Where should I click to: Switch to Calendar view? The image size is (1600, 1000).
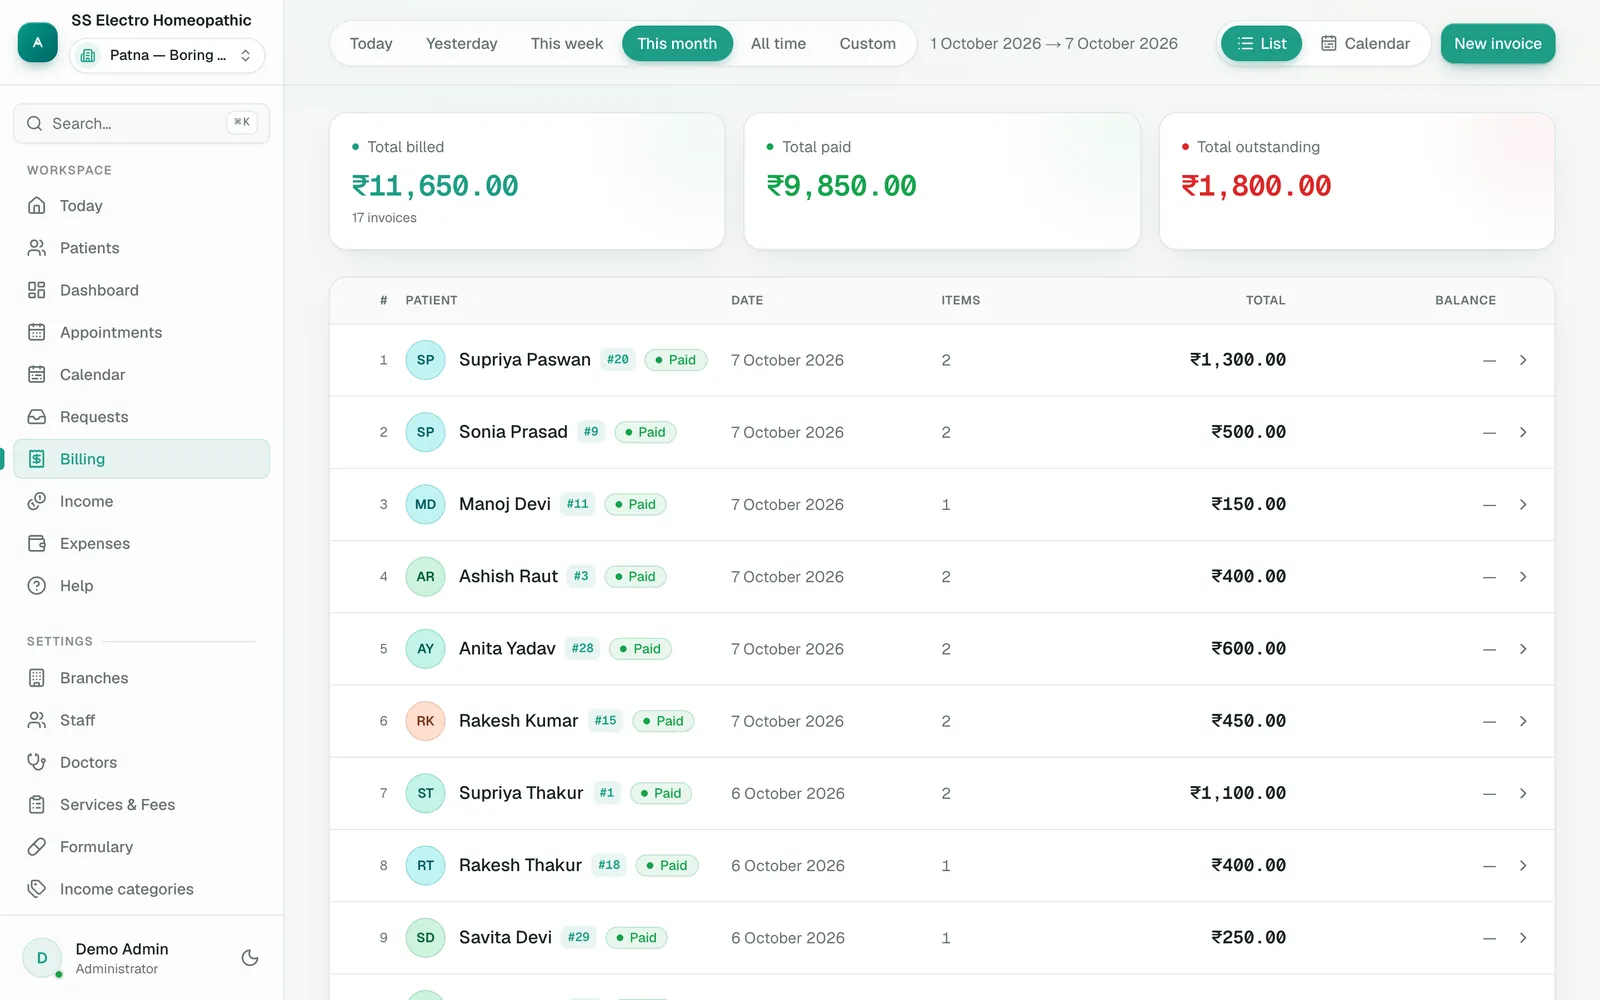(1365, 44)
